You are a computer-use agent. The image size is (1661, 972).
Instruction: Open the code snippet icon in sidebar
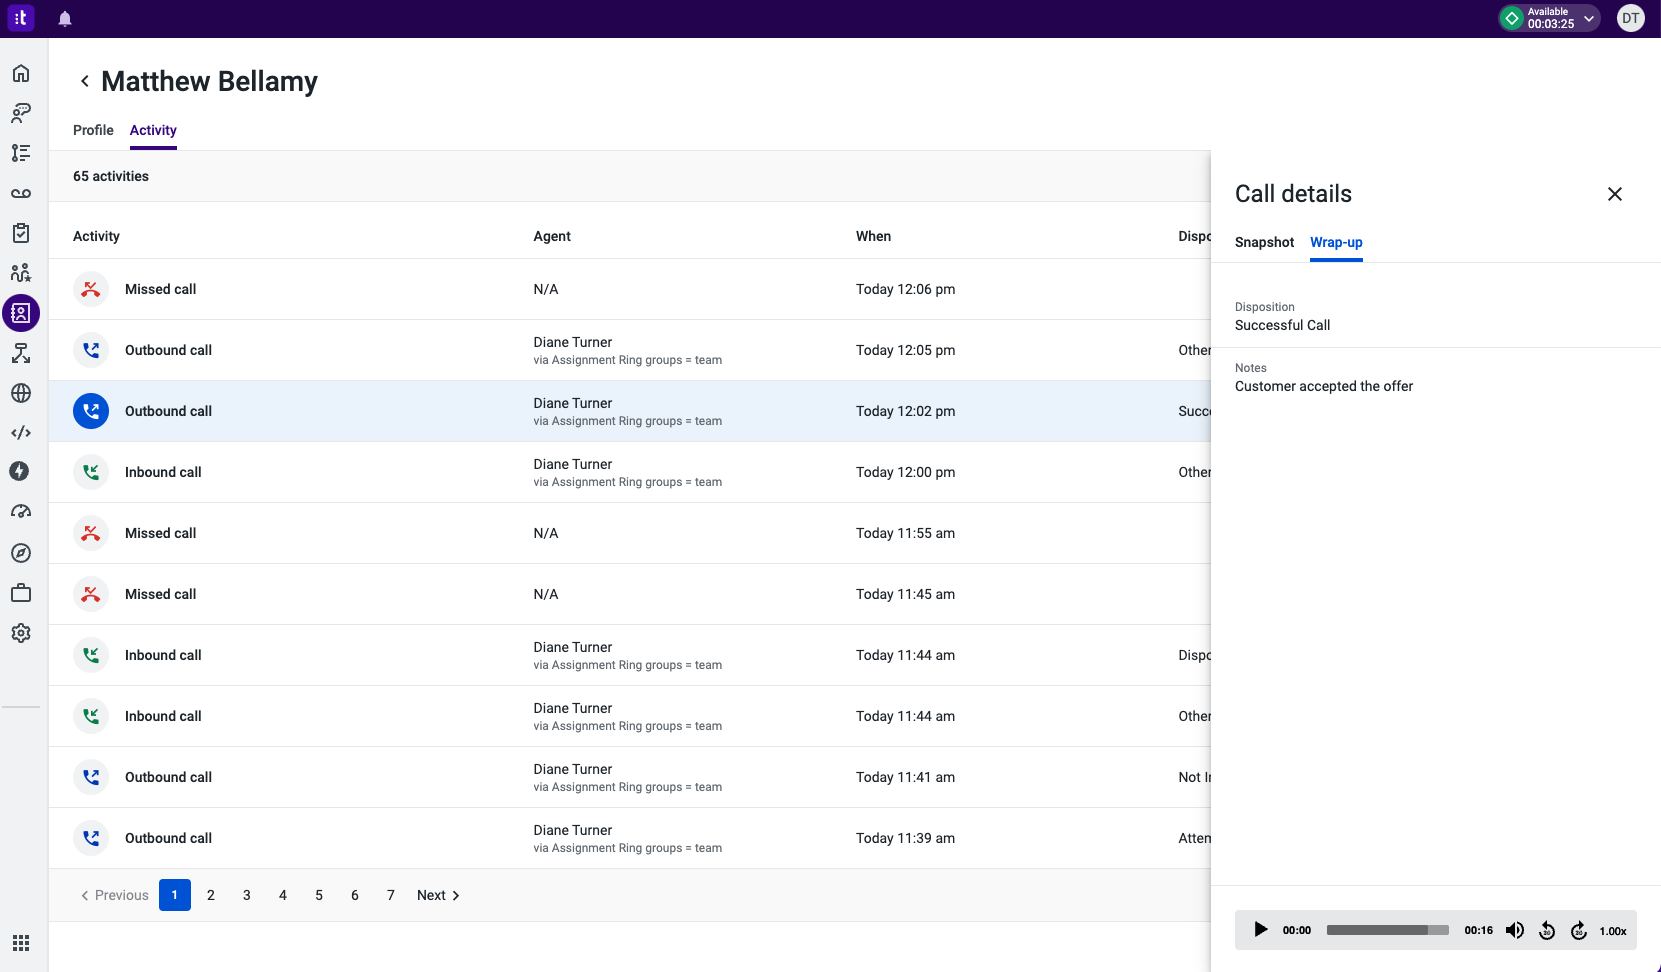(21, 433)
